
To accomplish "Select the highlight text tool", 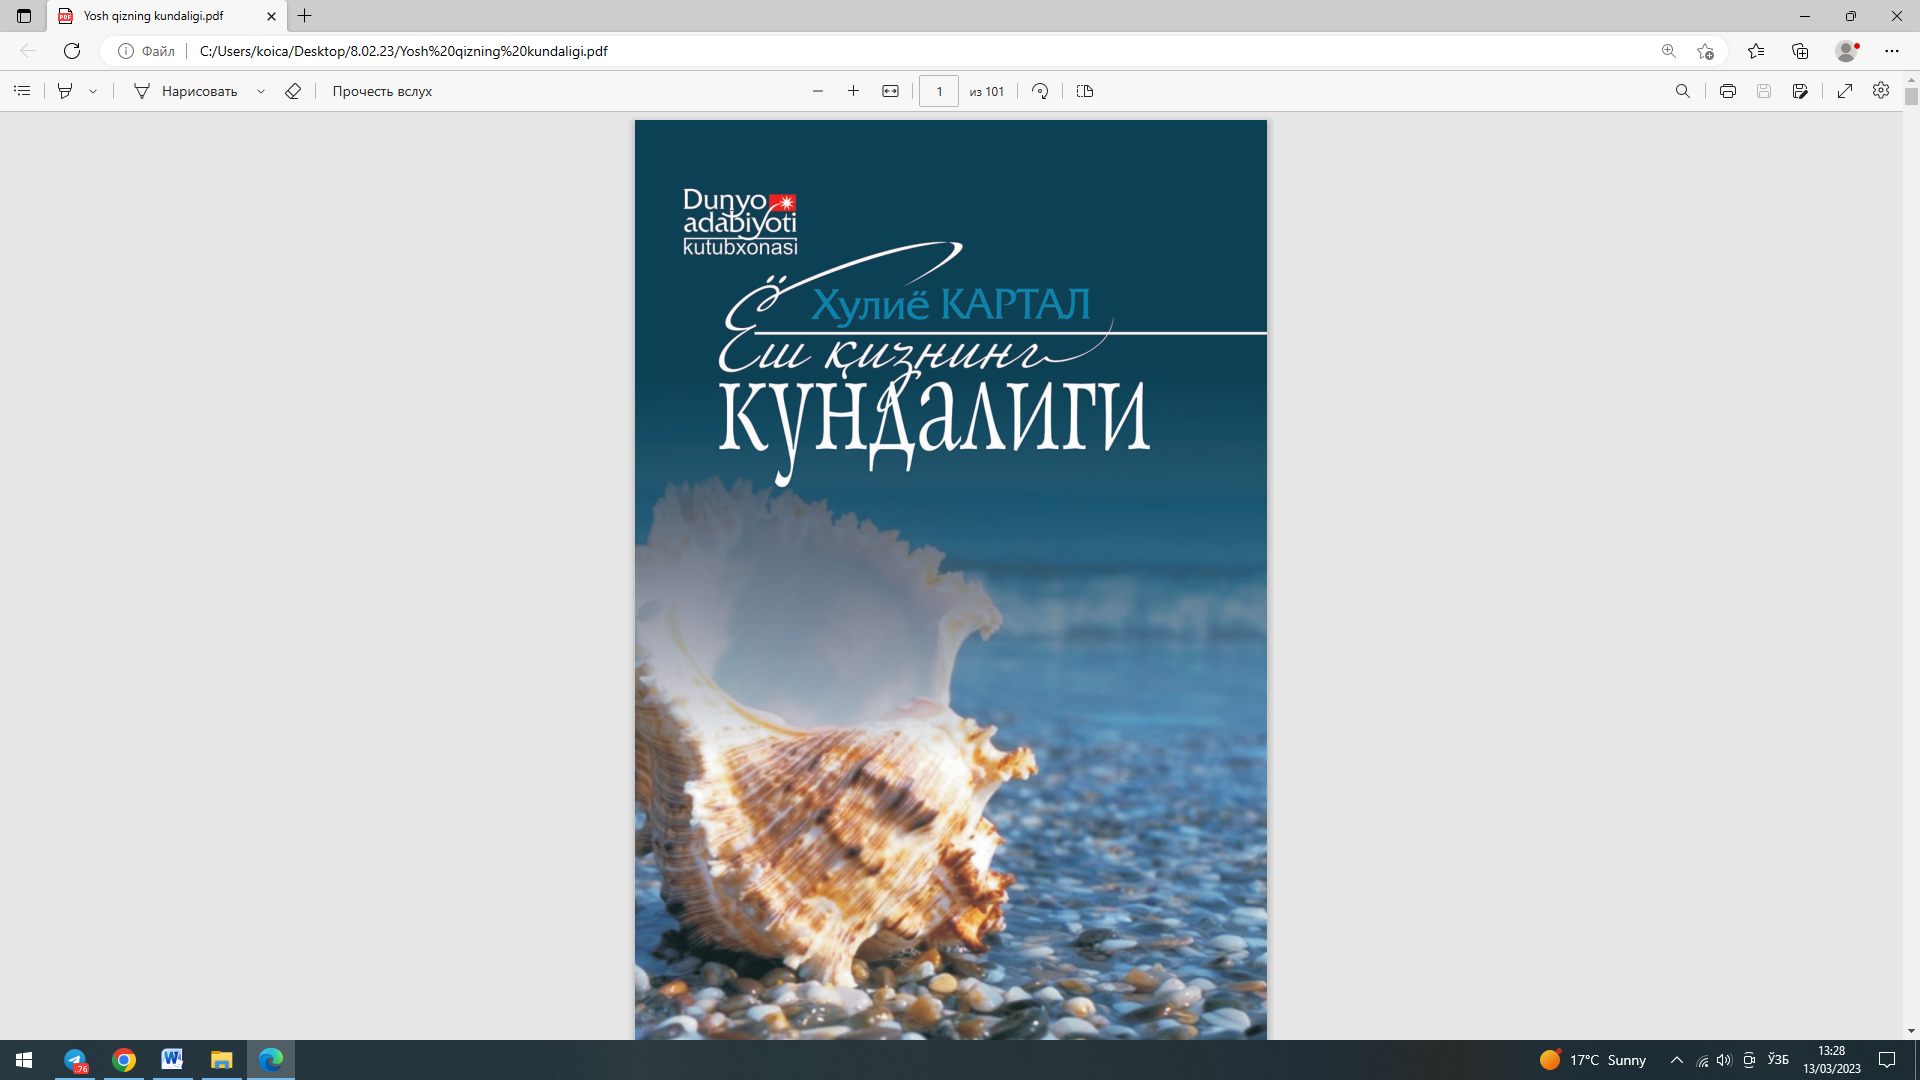I will (x=64, y=91).
